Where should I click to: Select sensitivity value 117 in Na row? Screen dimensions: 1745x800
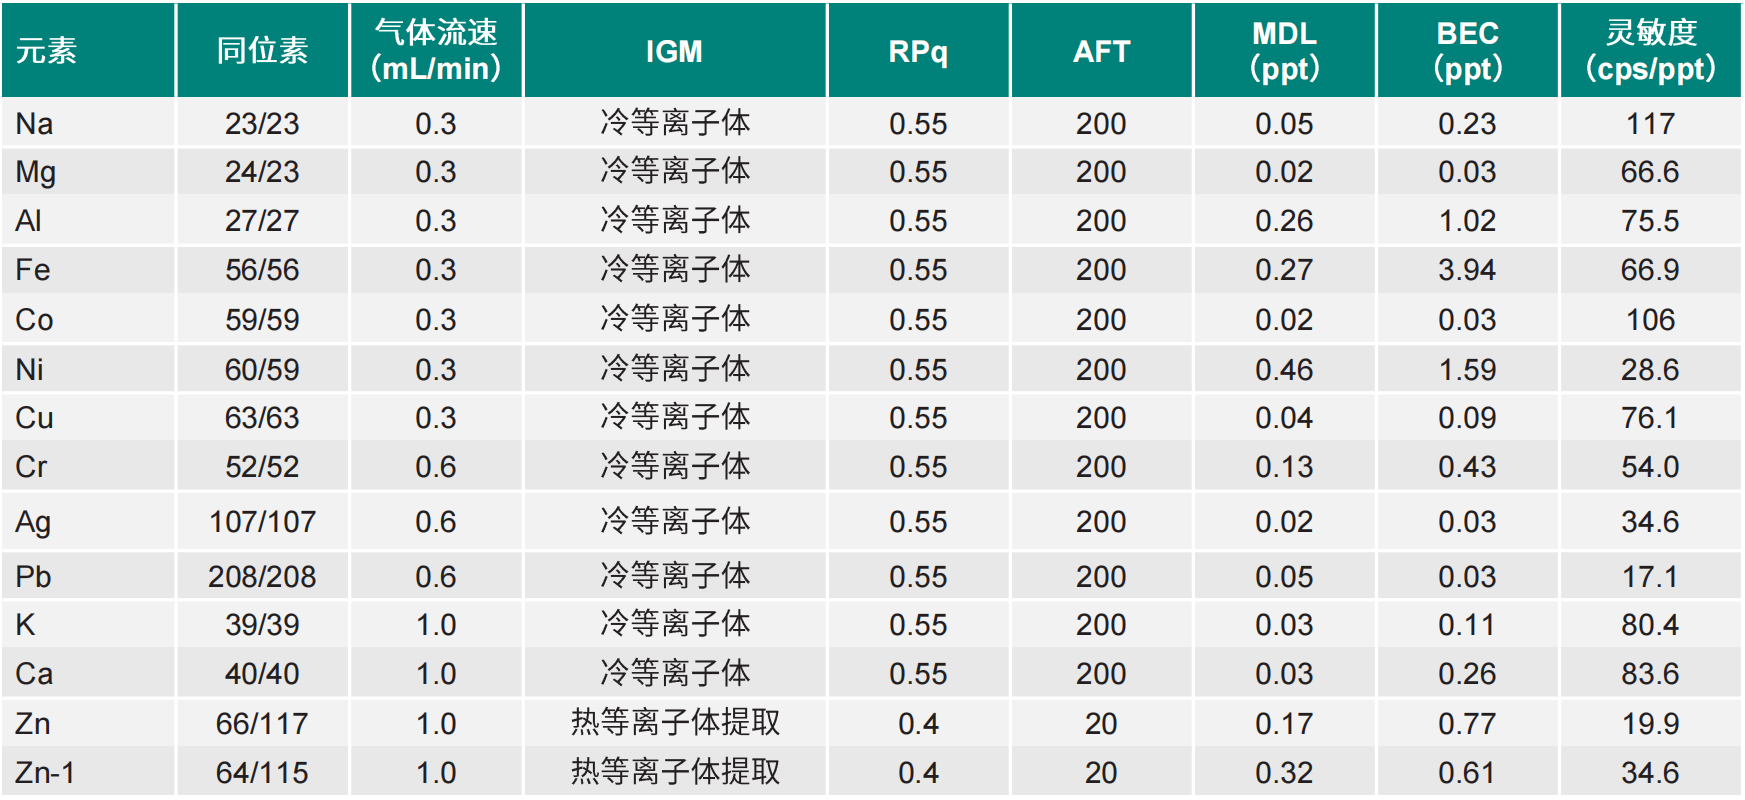(x=1650, y=124)
